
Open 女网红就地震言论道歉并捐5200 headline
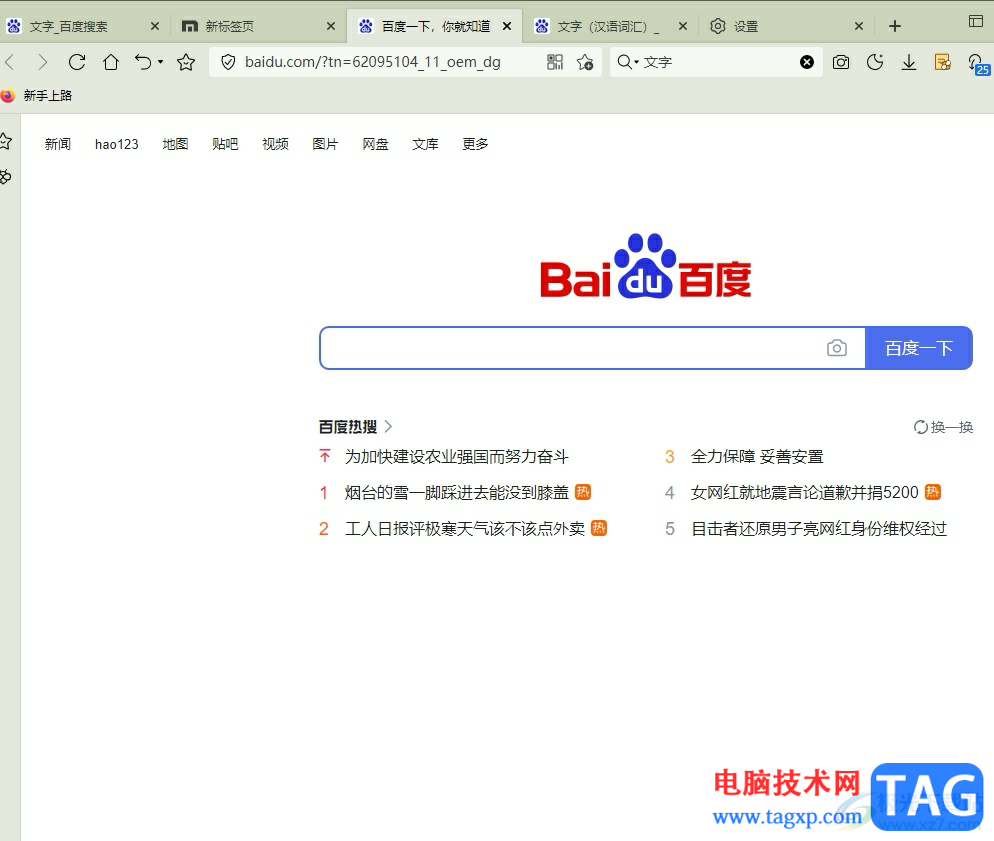[x=804, y=492]
